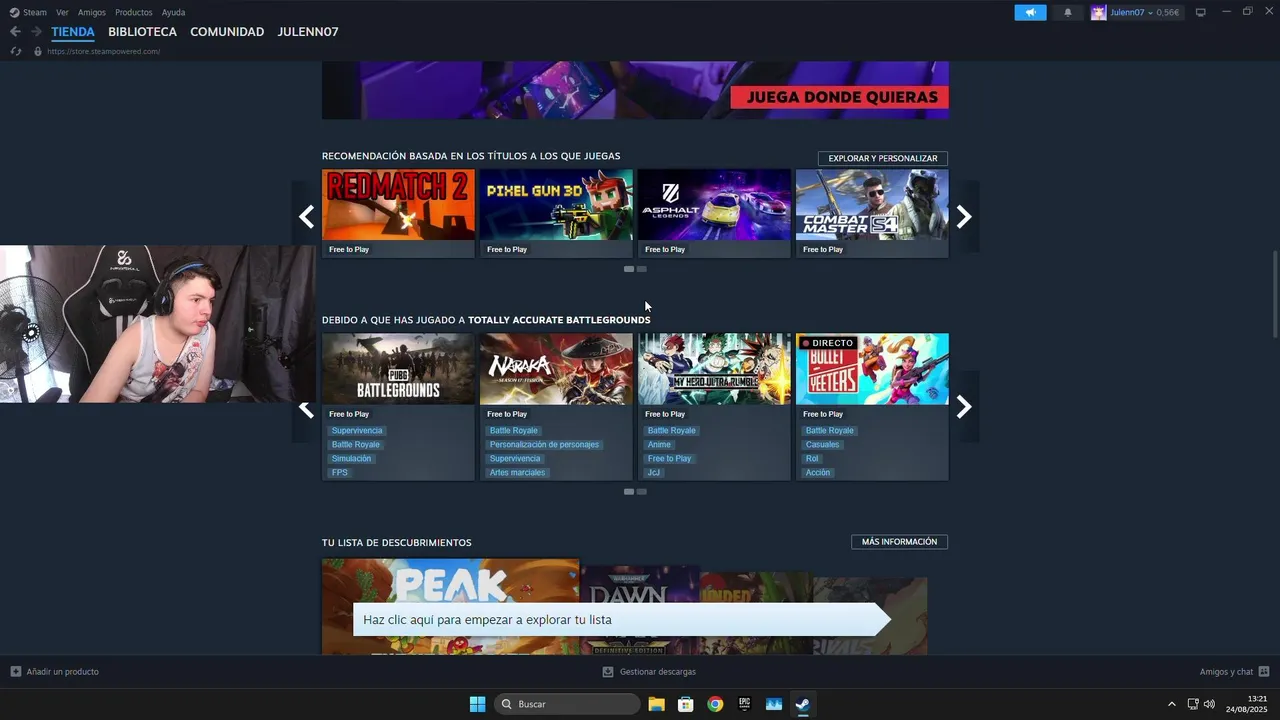Viewport: 1280px width, 720px height.
Task: Open the Steam menu
Action: pos(35,12)
